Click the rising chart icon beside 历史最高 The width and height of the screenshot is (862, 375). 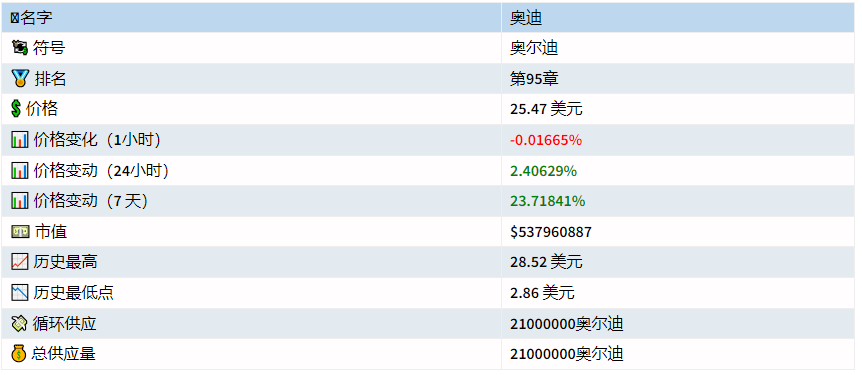[20, 262]
